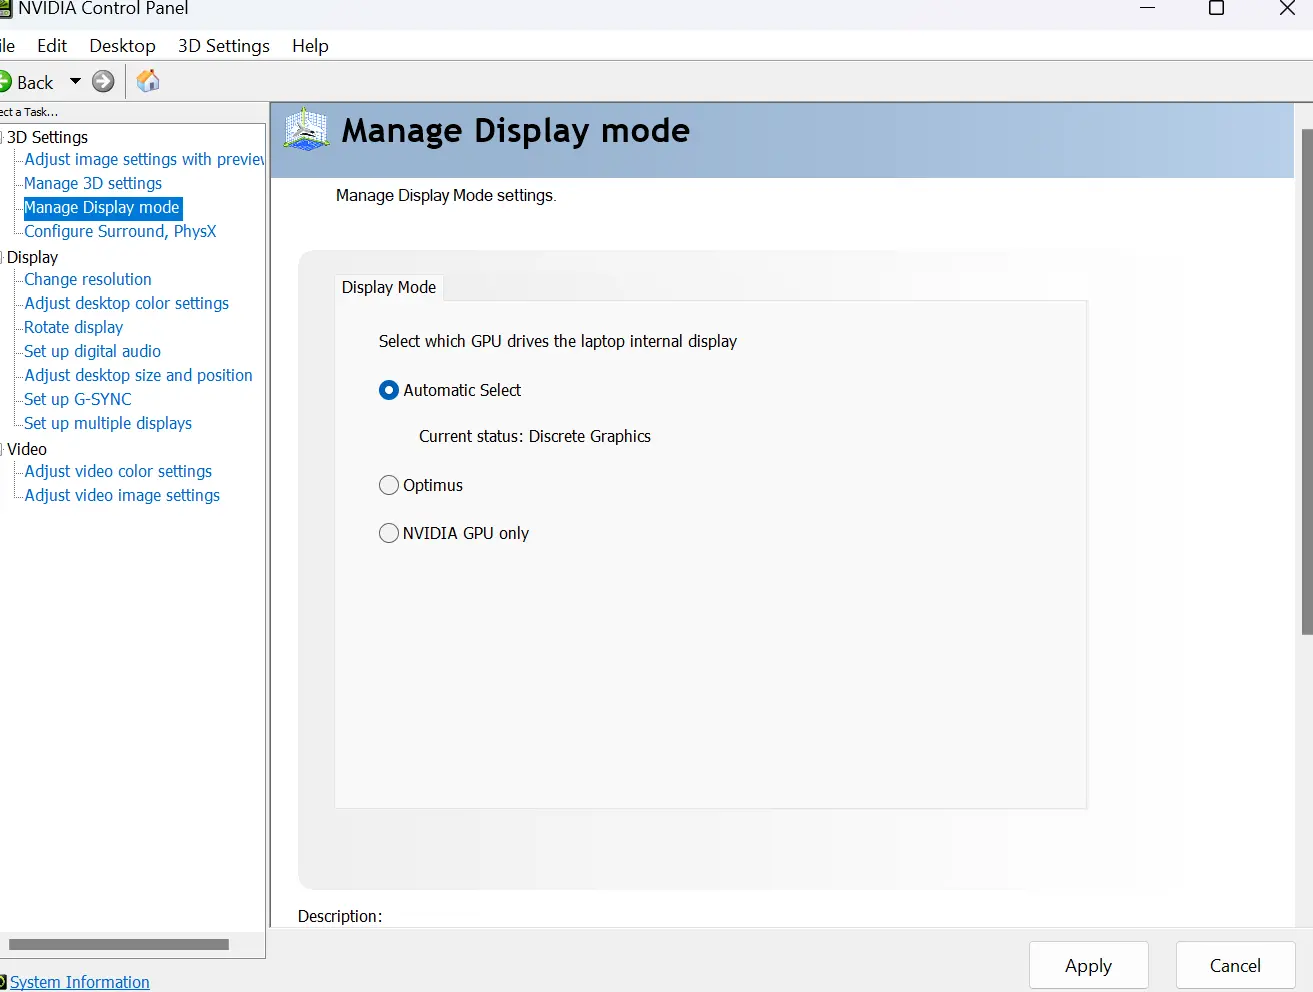Go to Manage 3D settings
This screenshot has width=1313, height=992.
93,183
